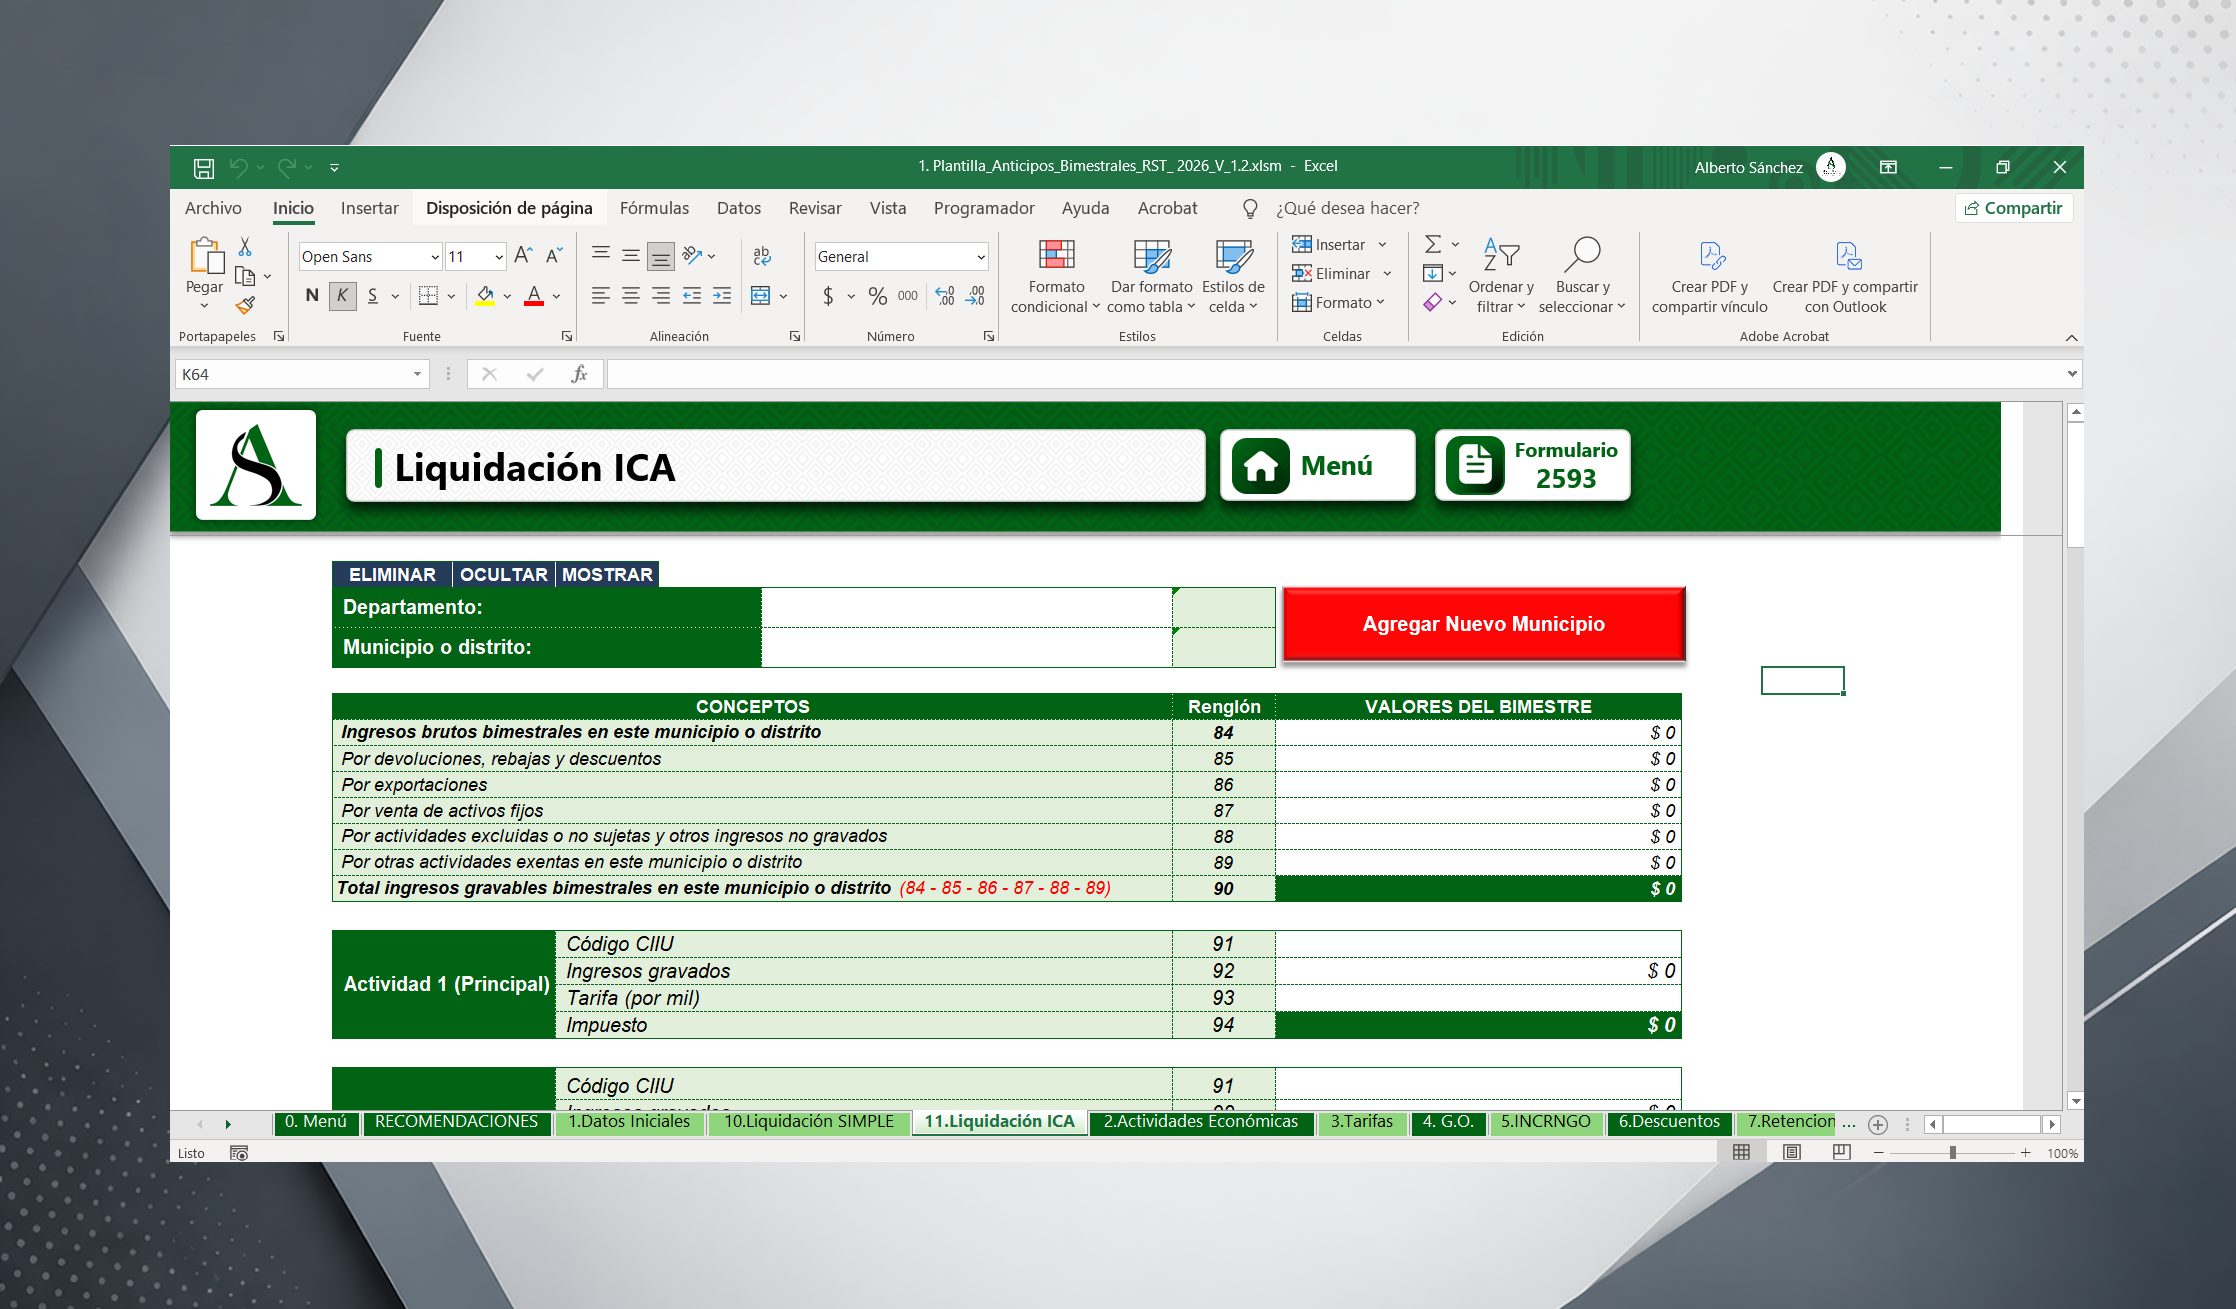This screenshot has height=1309, width=2236.
Task: Click the Format Painter brush icon
Action: point(245,305)
